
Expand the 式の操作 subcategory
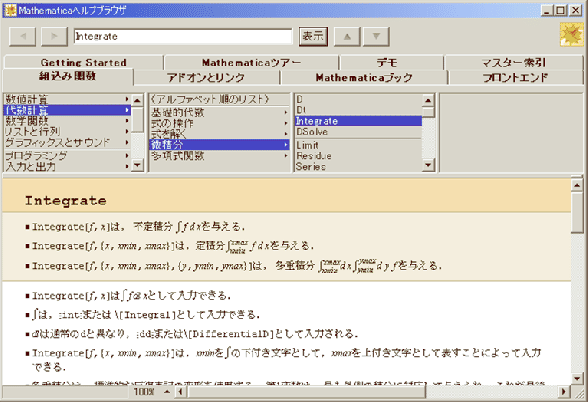pyautogui.click(x=219, y=123)
